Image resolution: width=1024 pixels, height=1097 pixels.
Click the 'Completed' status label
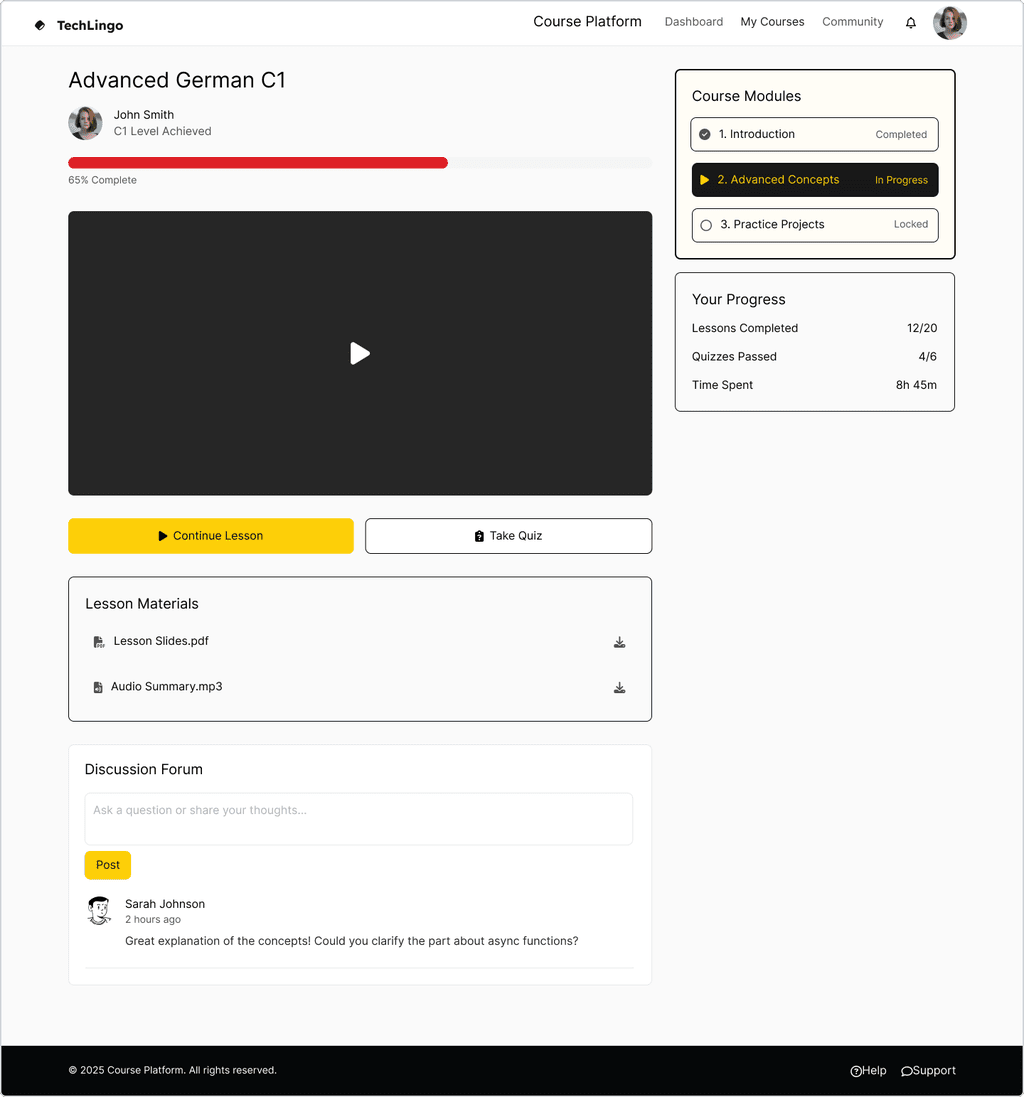click(x=901, y=134)
